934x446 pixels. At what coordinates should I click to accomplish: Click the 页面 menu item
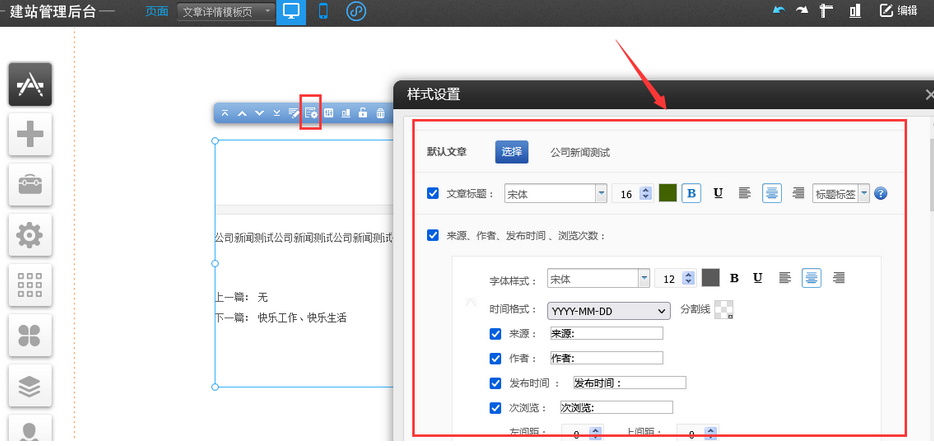coord(156,12)
